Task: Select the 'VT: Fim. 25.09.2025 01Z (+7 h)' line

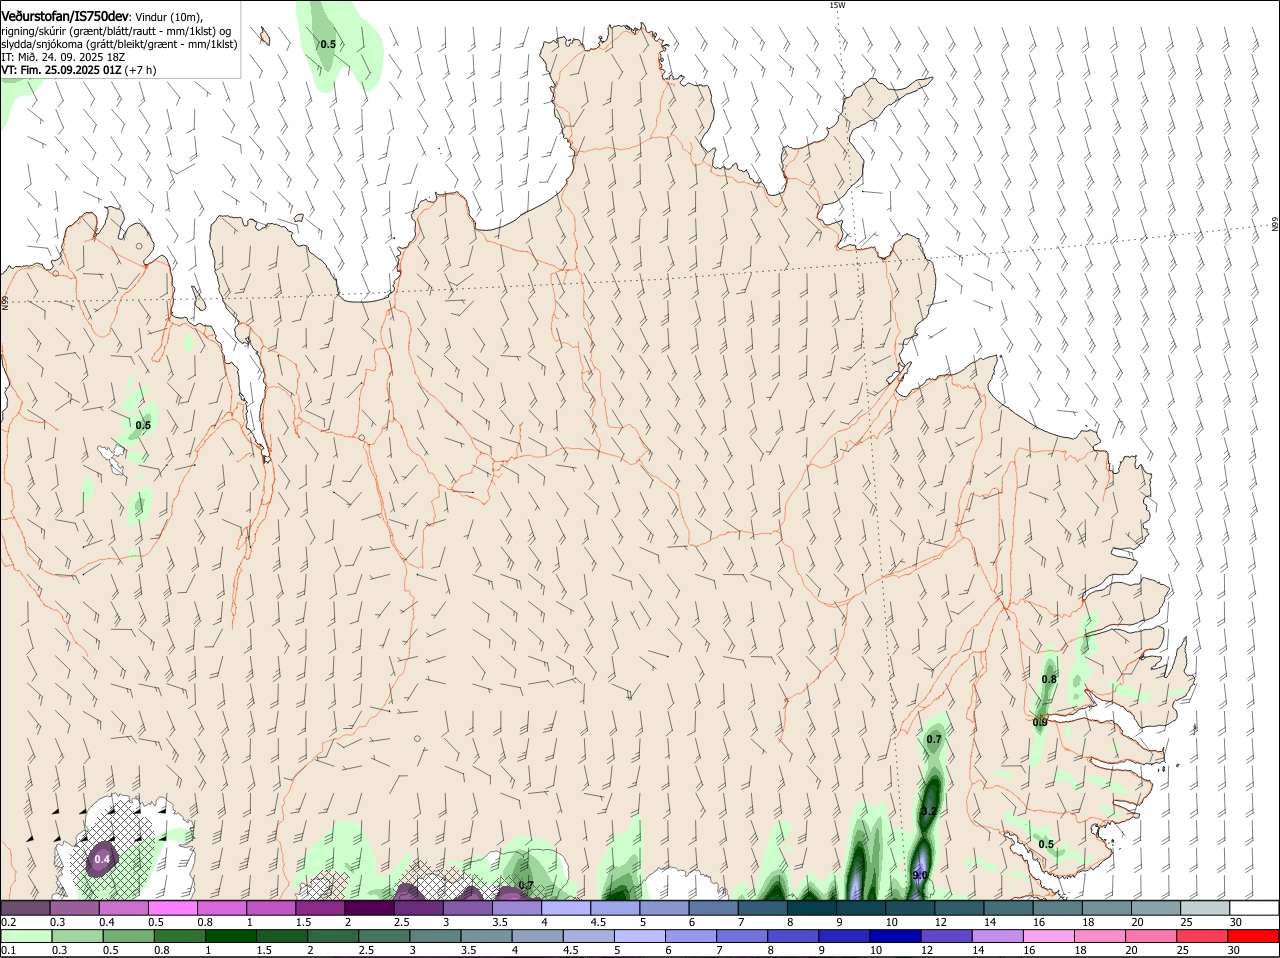Action: point(79,70)
